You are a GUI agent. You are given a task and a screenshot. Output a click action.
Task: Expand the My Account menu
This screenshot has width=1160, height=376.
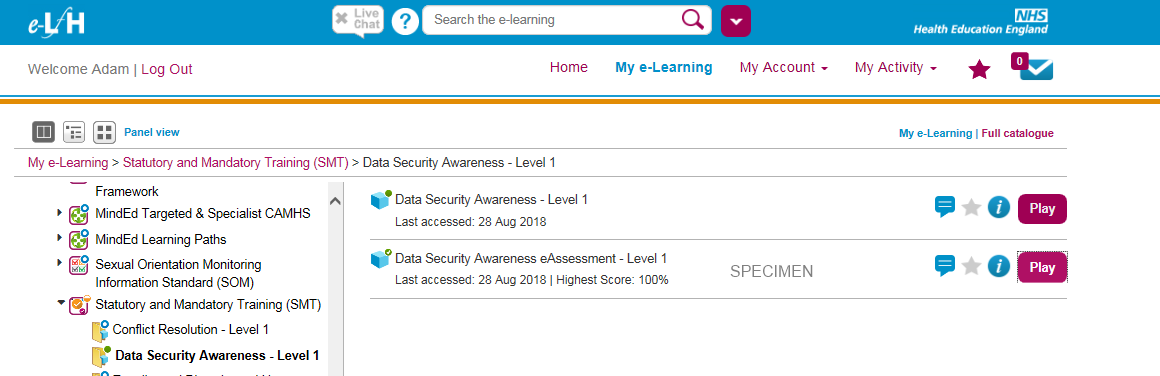pos(783,67)
